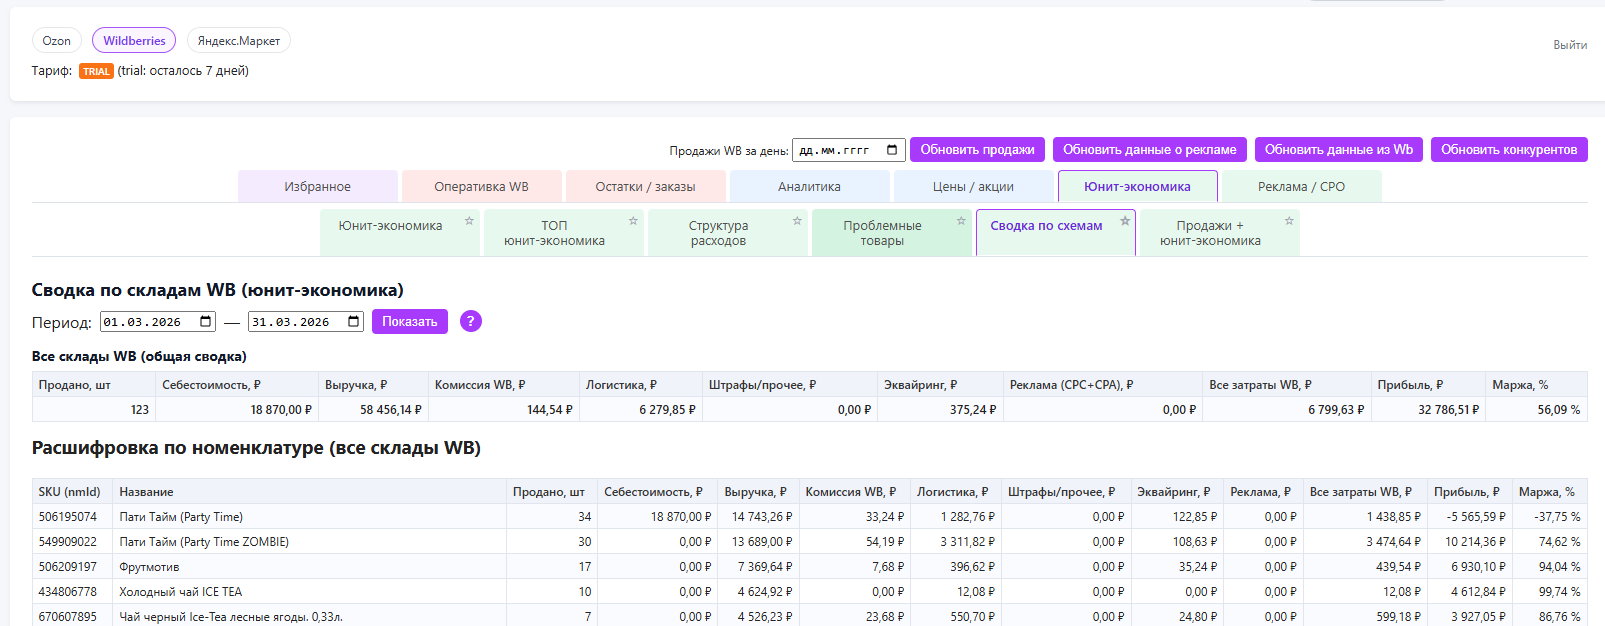The width and height of the screenshot is (1605, 626).
Task: Click the Фрутмотив product name
Action: 149,567
